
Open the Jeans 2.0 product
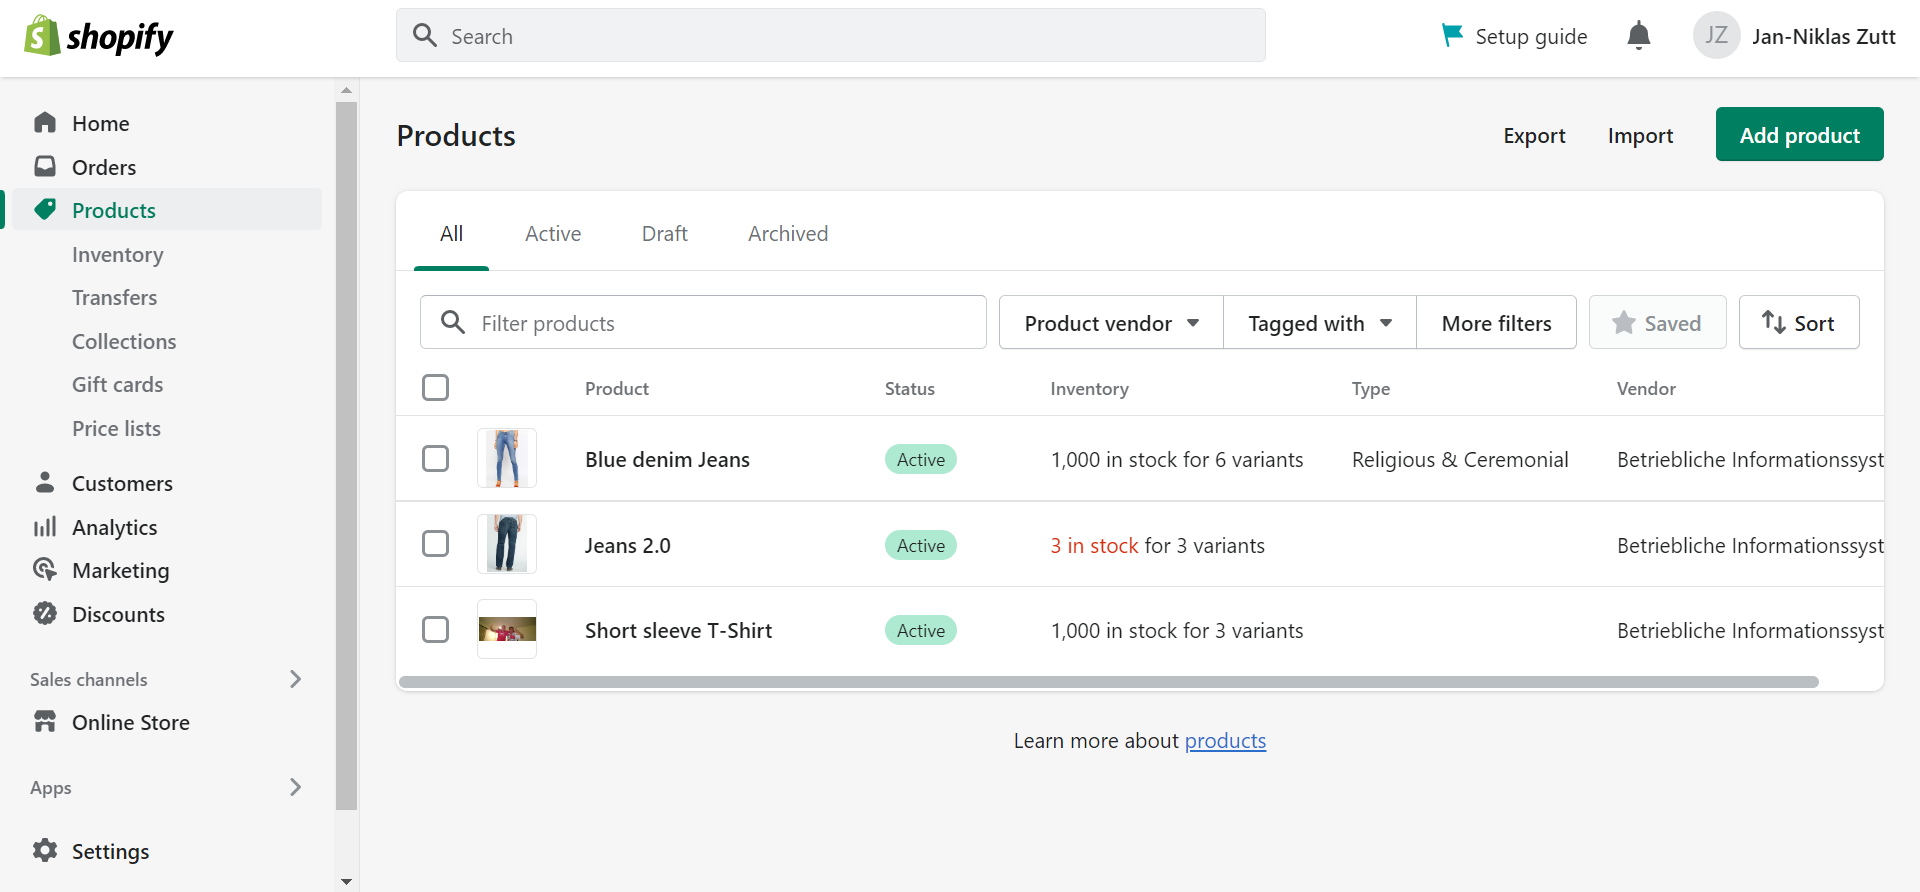point(628,546)
